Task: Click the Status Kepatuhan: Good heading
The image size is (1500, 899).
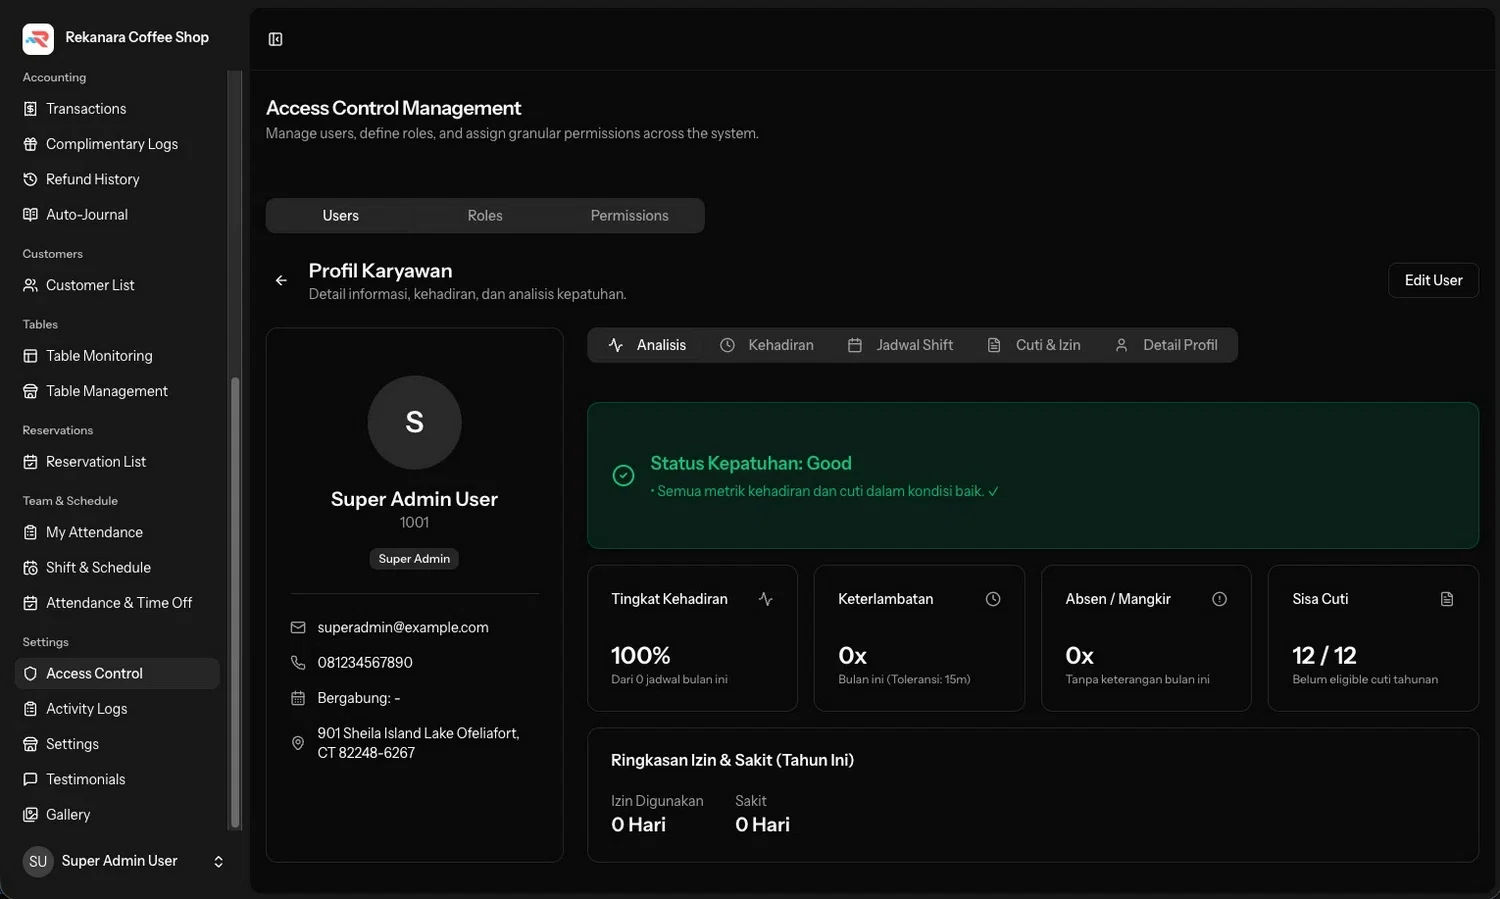Action: 751,464
